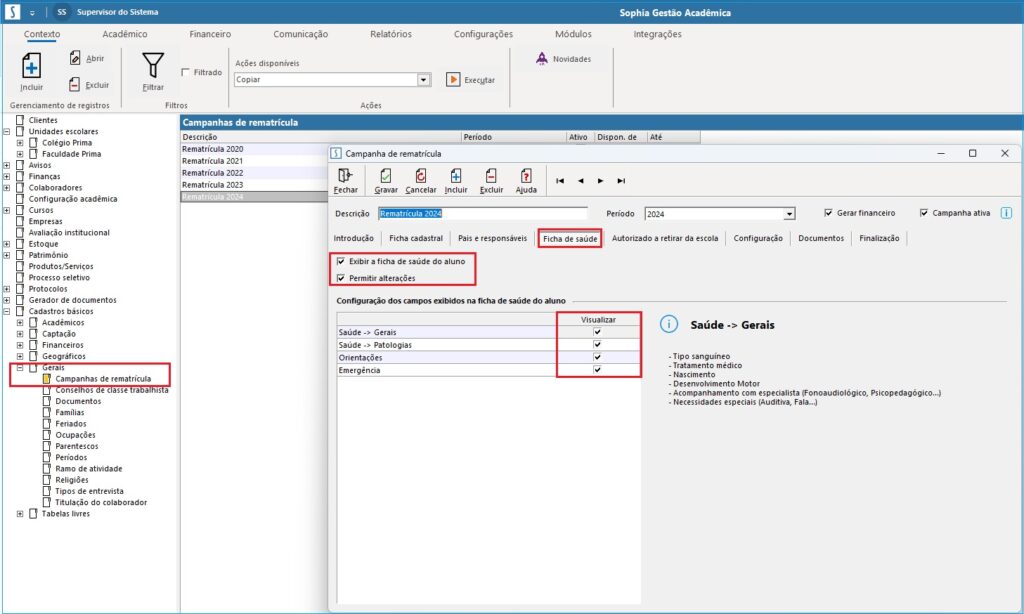1024x614 pixels.
Task: Open Novidades rocket icon
Action: [x=541, y=59]
